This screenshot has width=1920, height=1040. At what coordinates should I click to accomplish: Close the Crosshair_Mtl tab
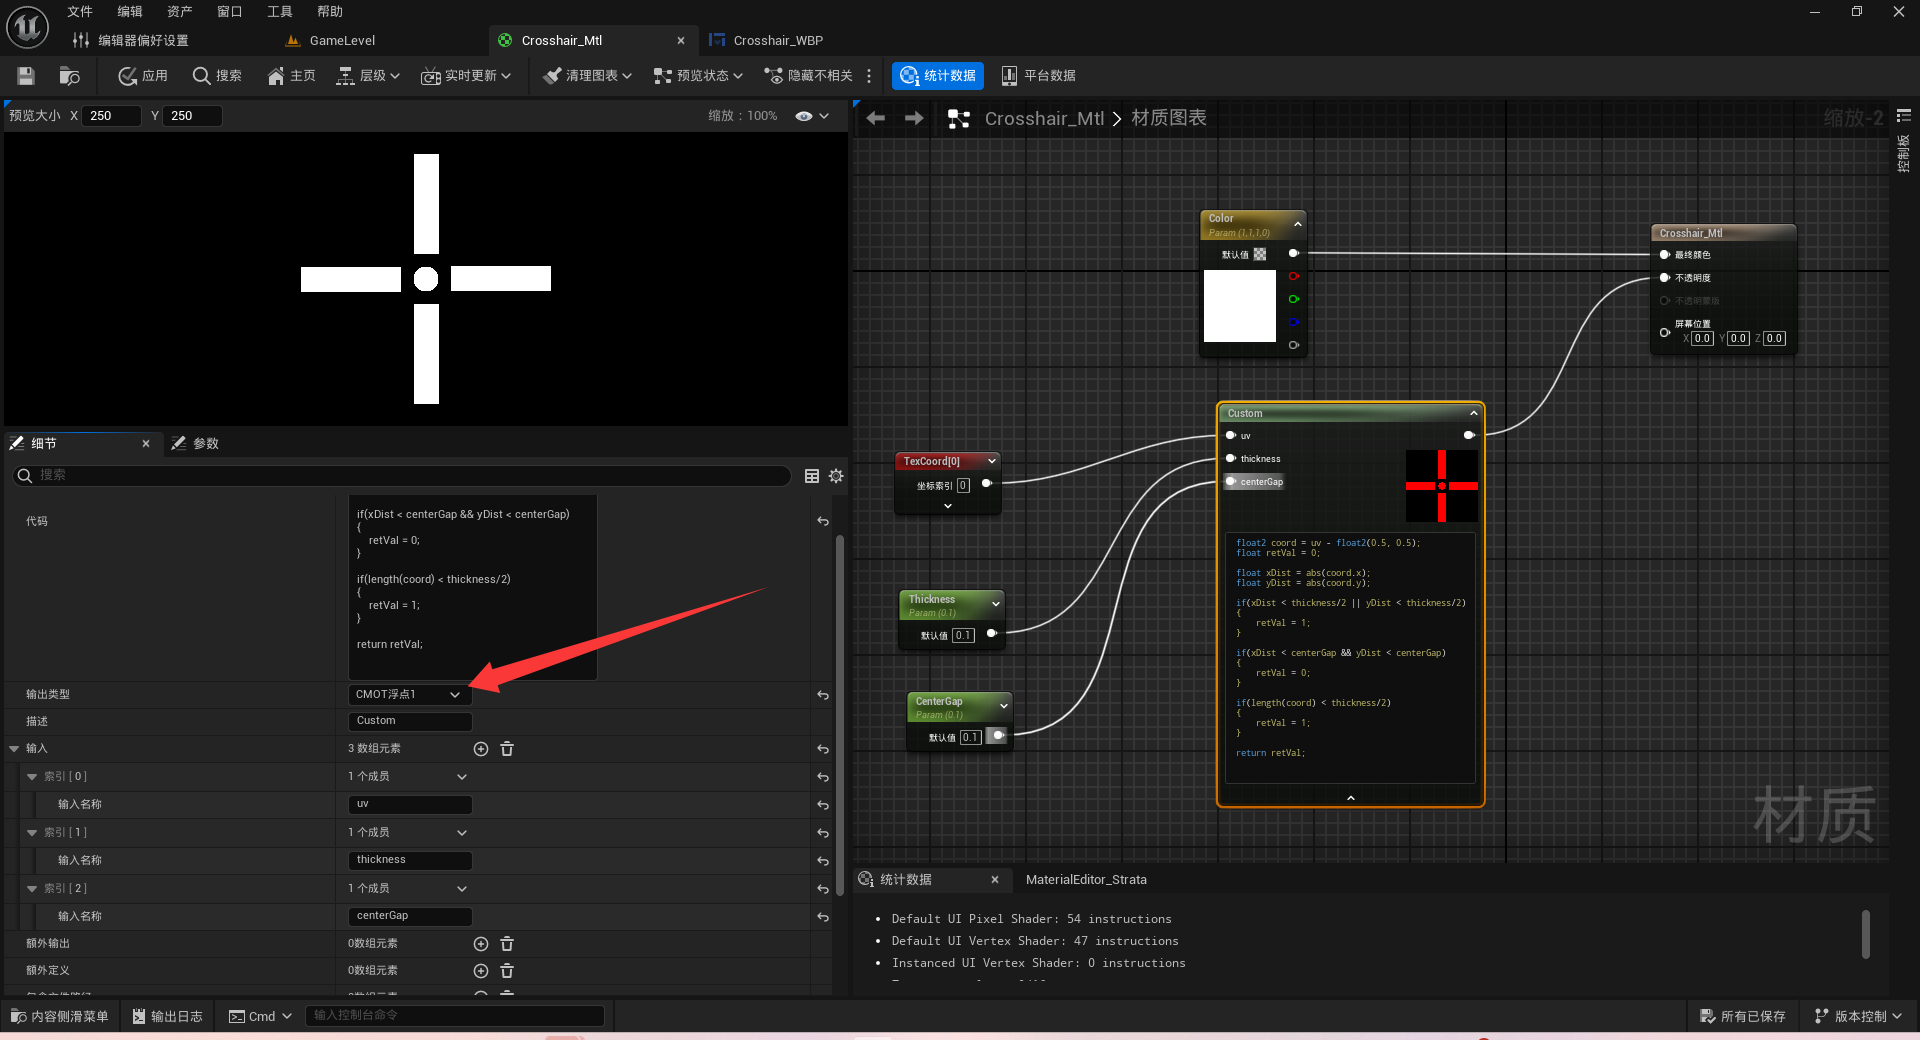pos(681,41)
